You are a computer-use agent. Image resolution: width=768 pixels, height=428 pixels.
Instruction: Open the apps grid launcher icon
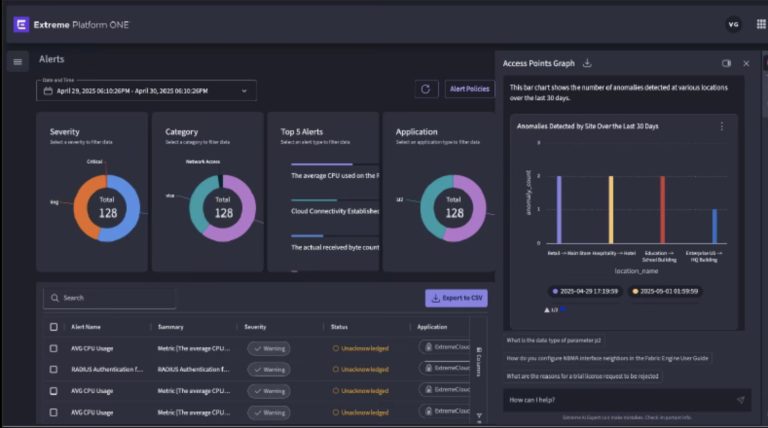tap(761, 24)
